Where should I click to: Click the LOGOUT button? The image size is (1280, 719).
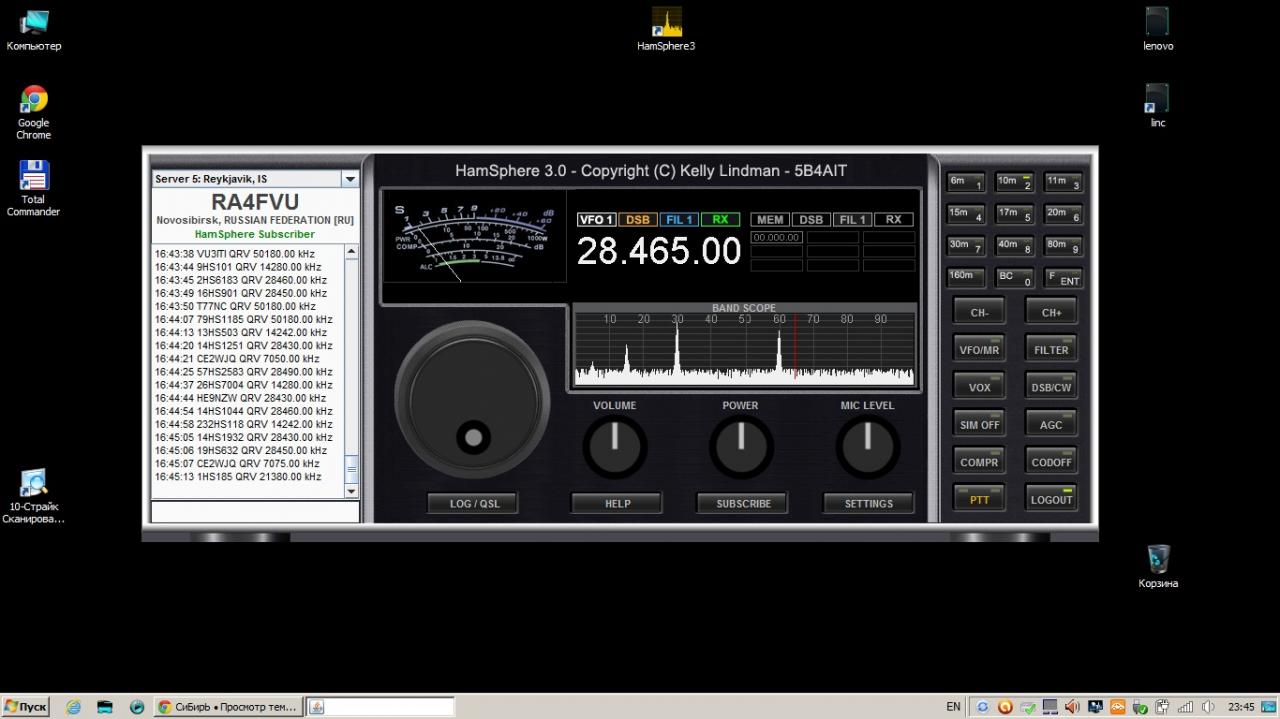coord(1051,499)
